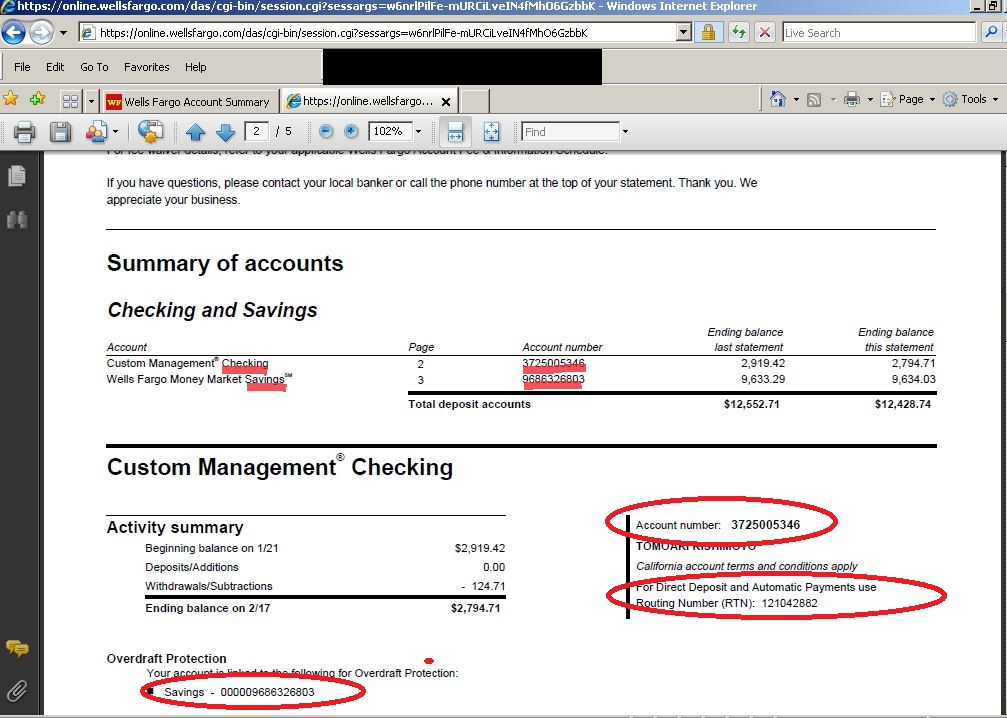Click the "Checking and Savings" subheading
This screenshot has width=1007, height=718.
click(x=212, y=310)
